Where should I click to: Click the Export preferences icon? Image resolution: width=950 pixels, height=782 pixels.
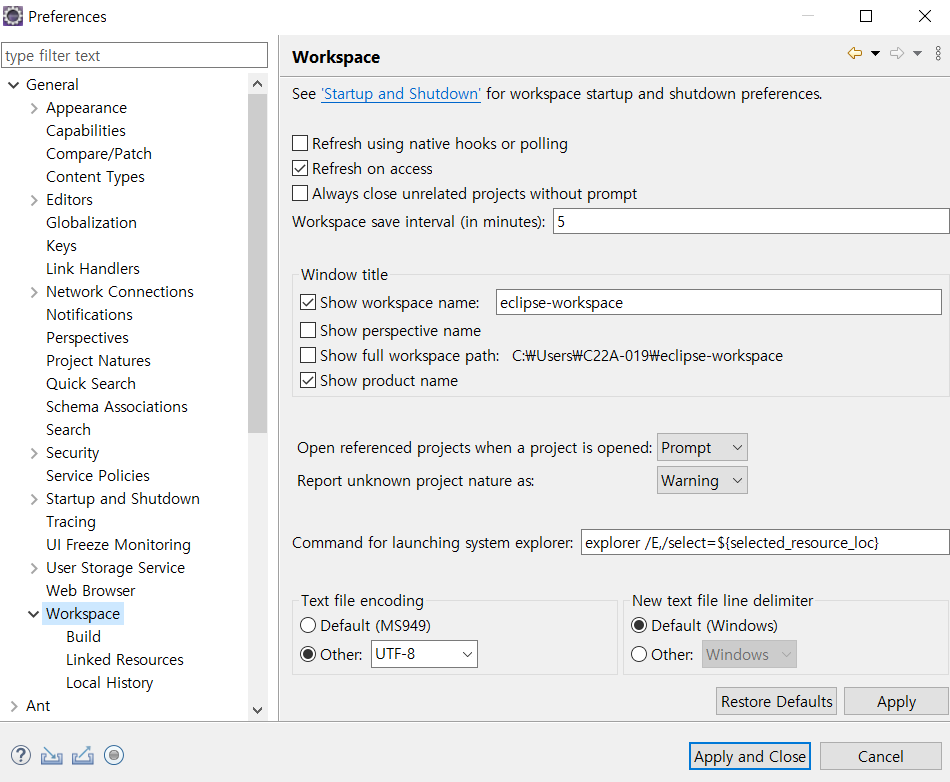[82, 755]
